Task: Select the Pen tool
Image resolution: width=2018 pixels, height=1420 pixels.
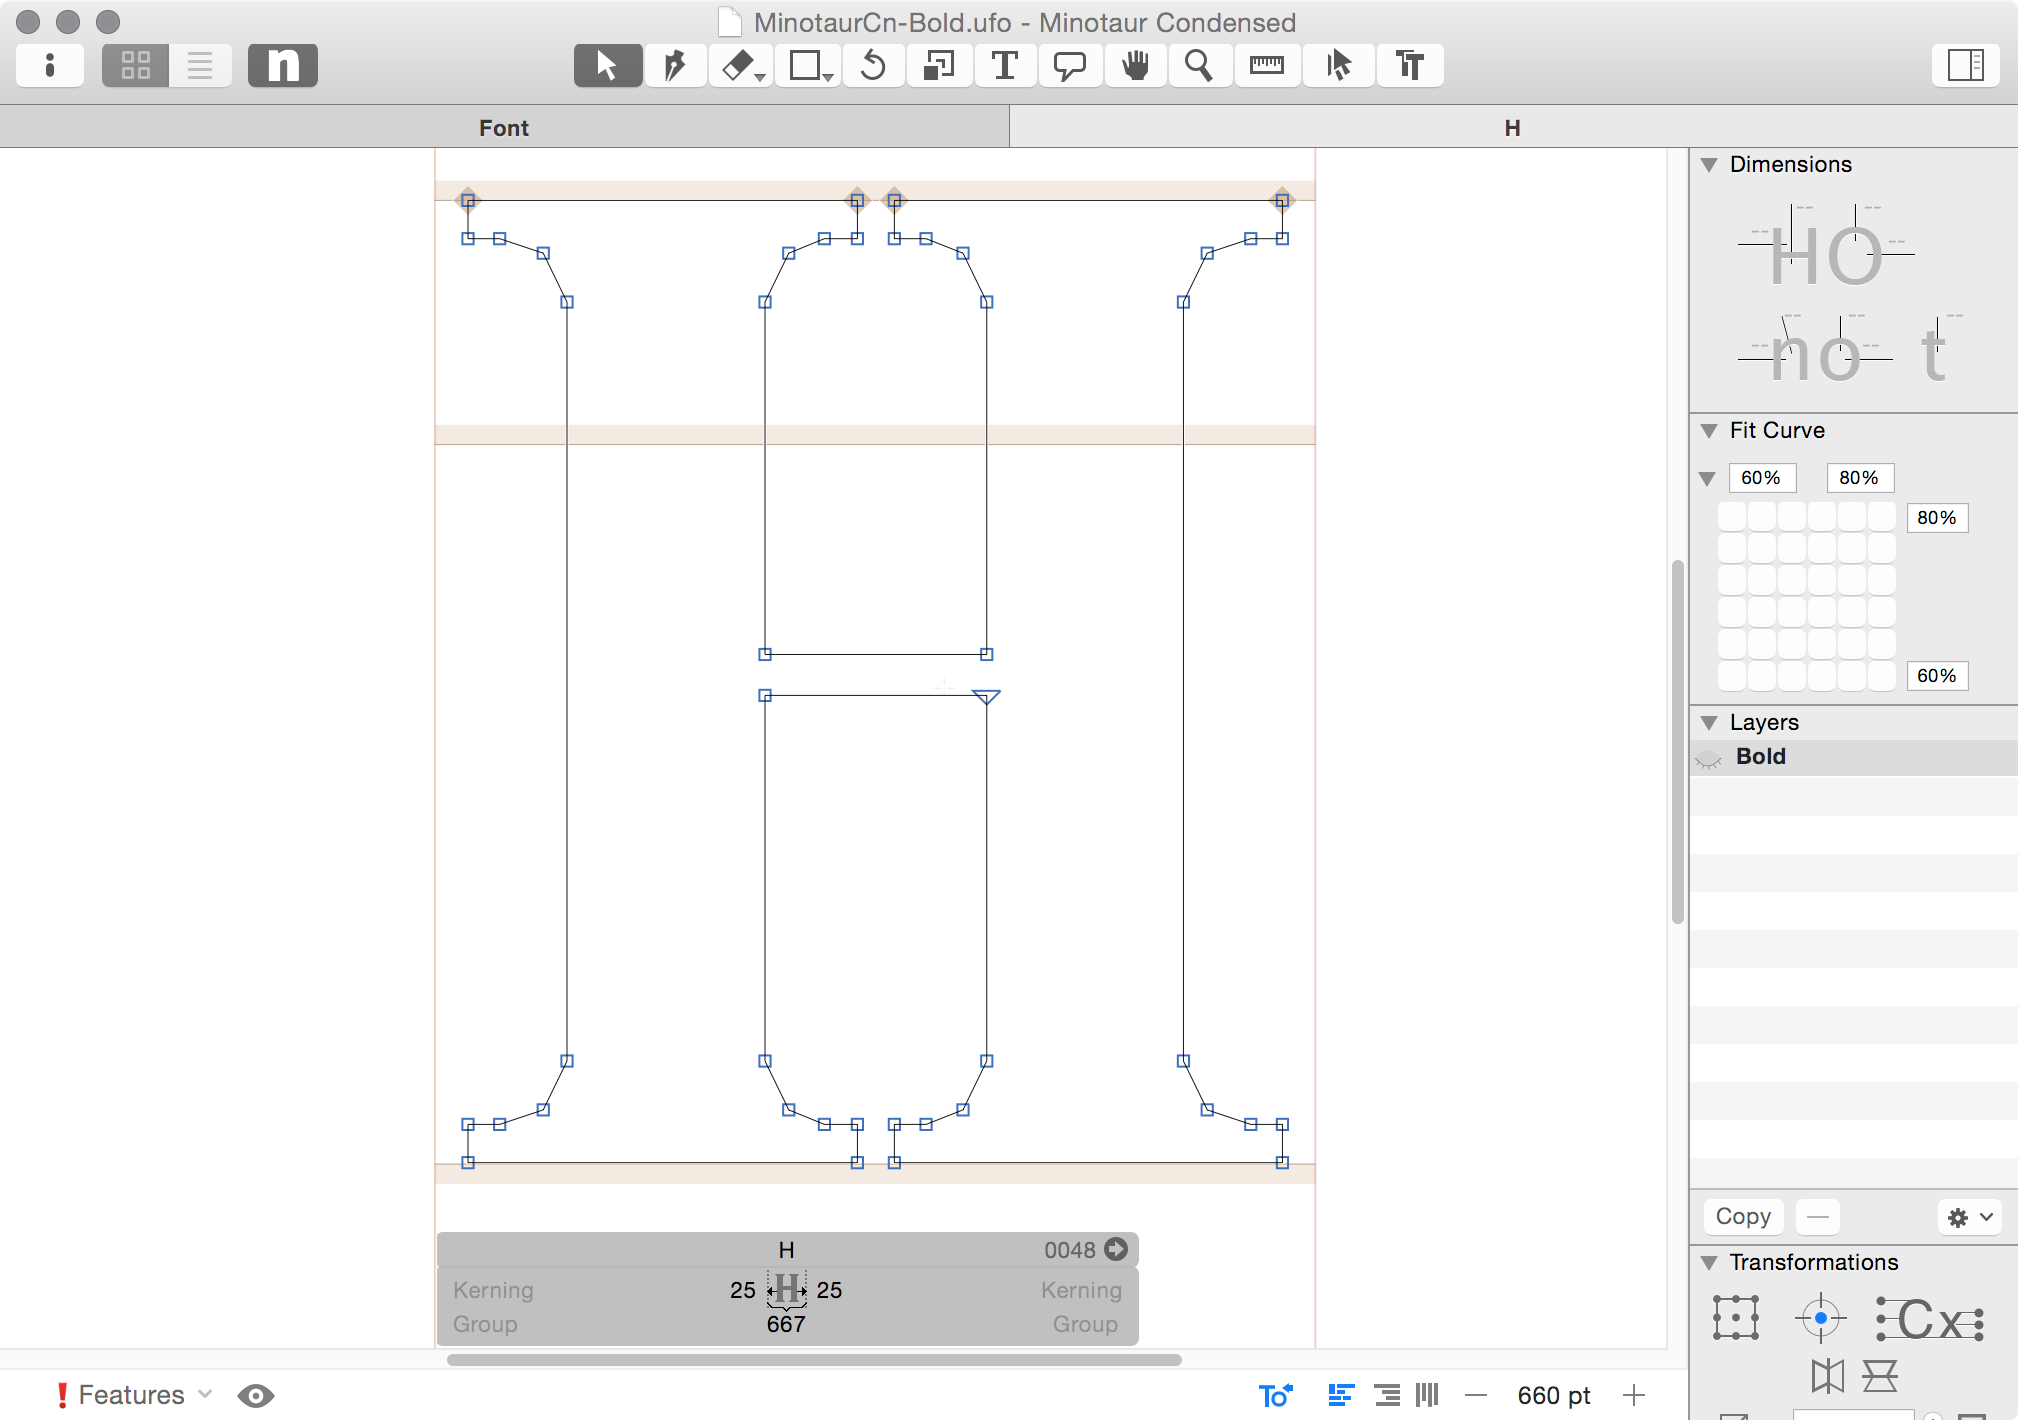Action: (675, 66)
